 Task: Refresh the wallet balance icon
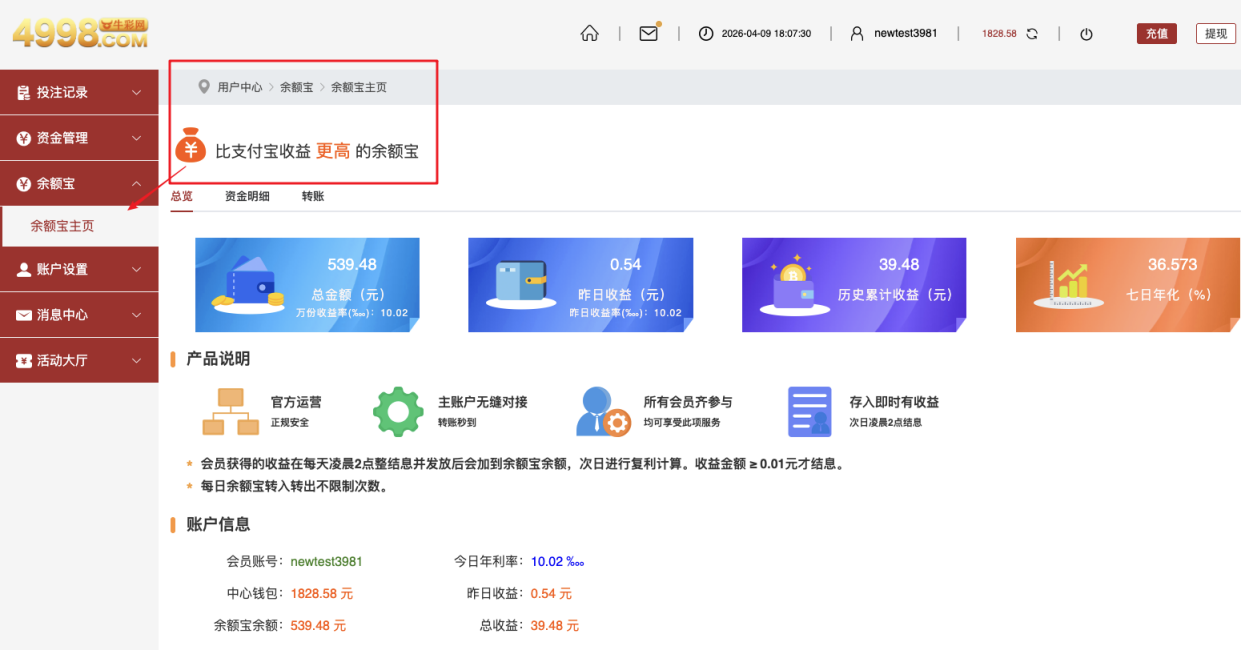1032,34
